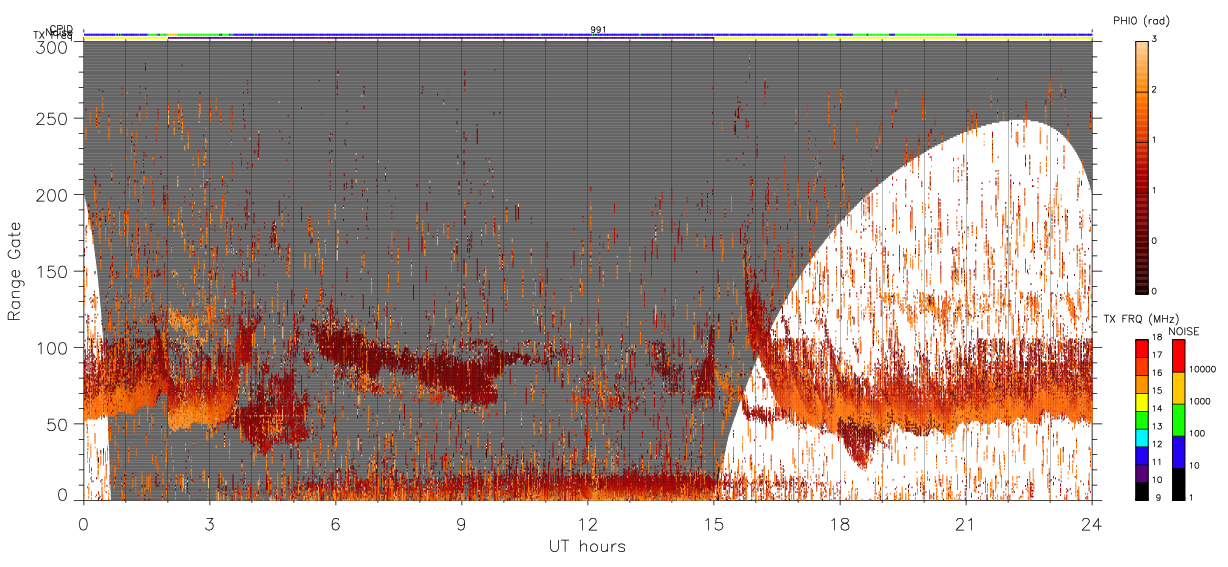Screen dimensions: 1228x567
Task: Click the 14 label in TX FRQ legend
Action: [x=1157, y=409]
